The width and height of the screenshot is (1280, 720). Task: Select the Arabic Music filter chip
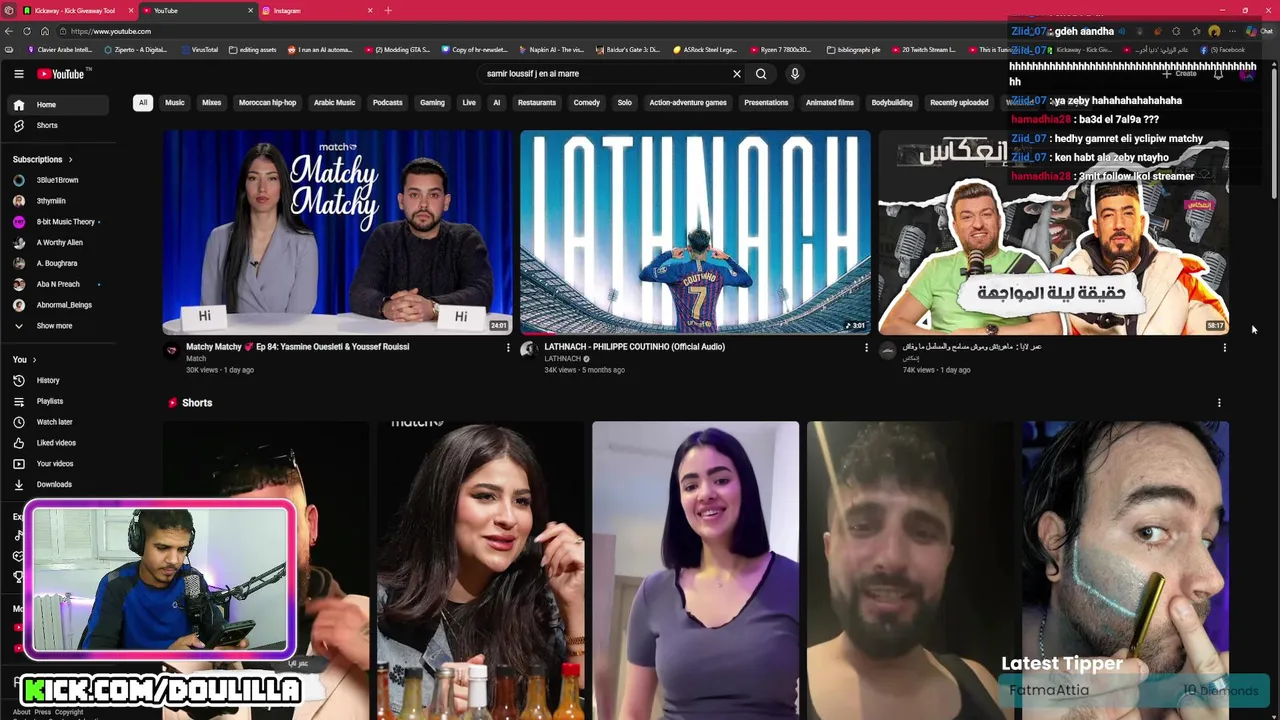(334, 102)
